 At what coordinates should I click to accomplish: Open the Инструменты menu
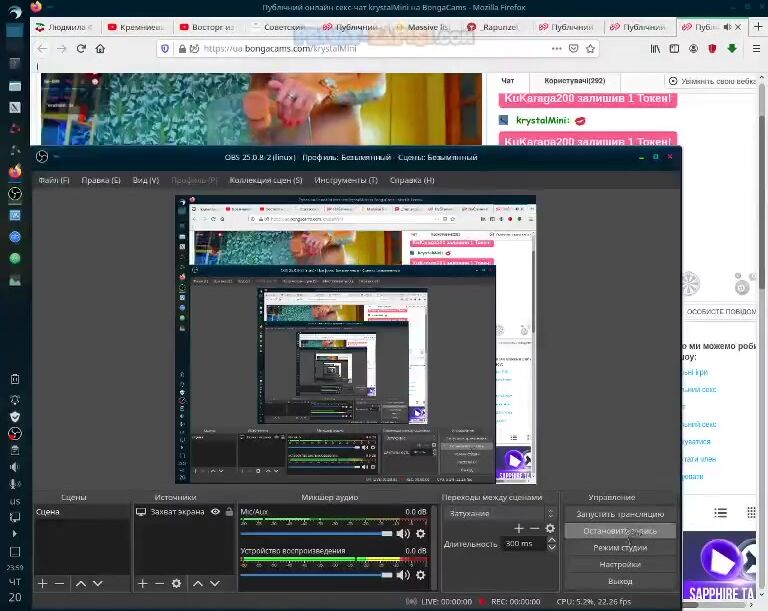(345, 180)
